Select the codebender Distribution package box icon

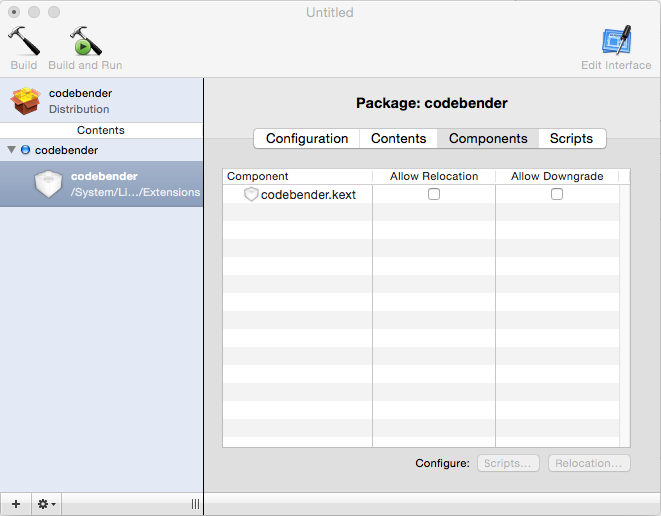coord(25,101)
